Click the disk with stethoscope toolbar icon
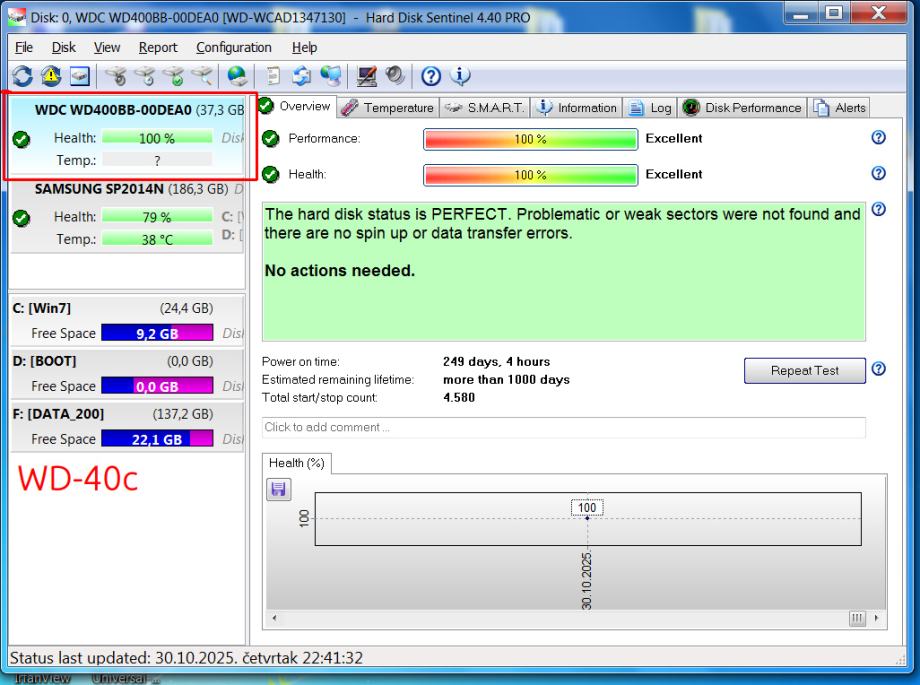 pyautogui.click(x=116, y=76)
